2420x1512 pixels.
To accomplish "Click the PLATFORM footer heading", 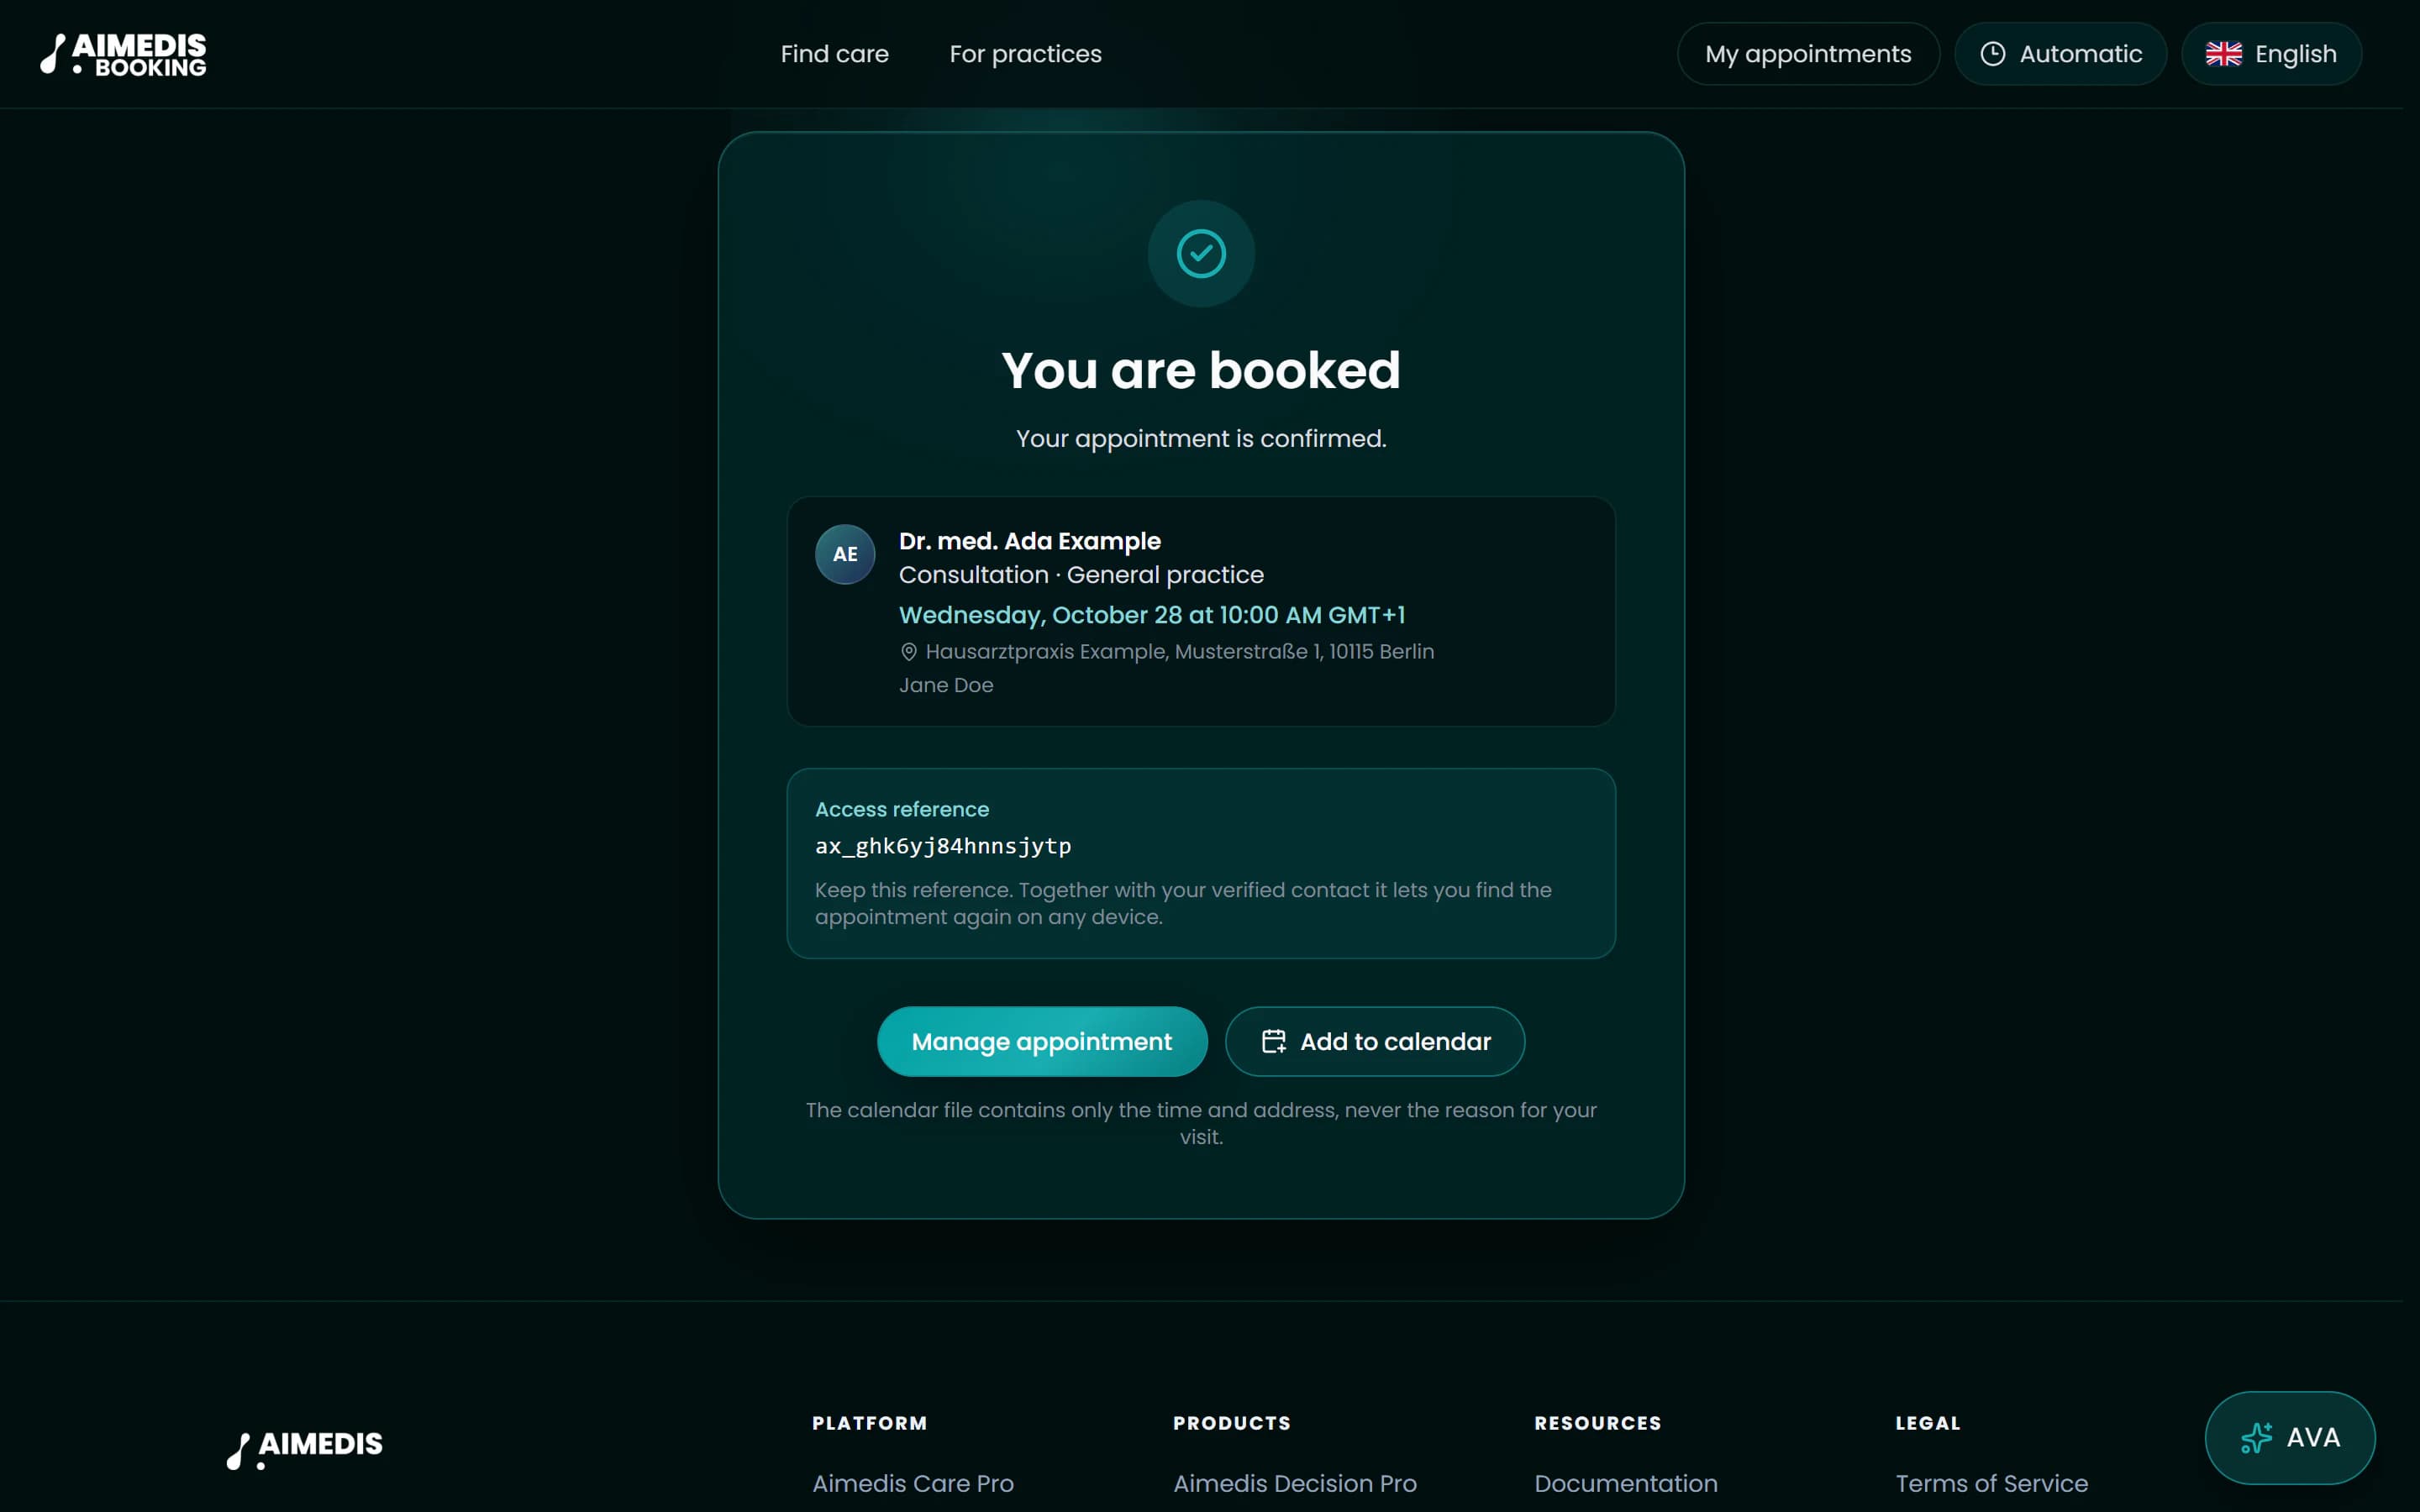I will (869, 1423).
